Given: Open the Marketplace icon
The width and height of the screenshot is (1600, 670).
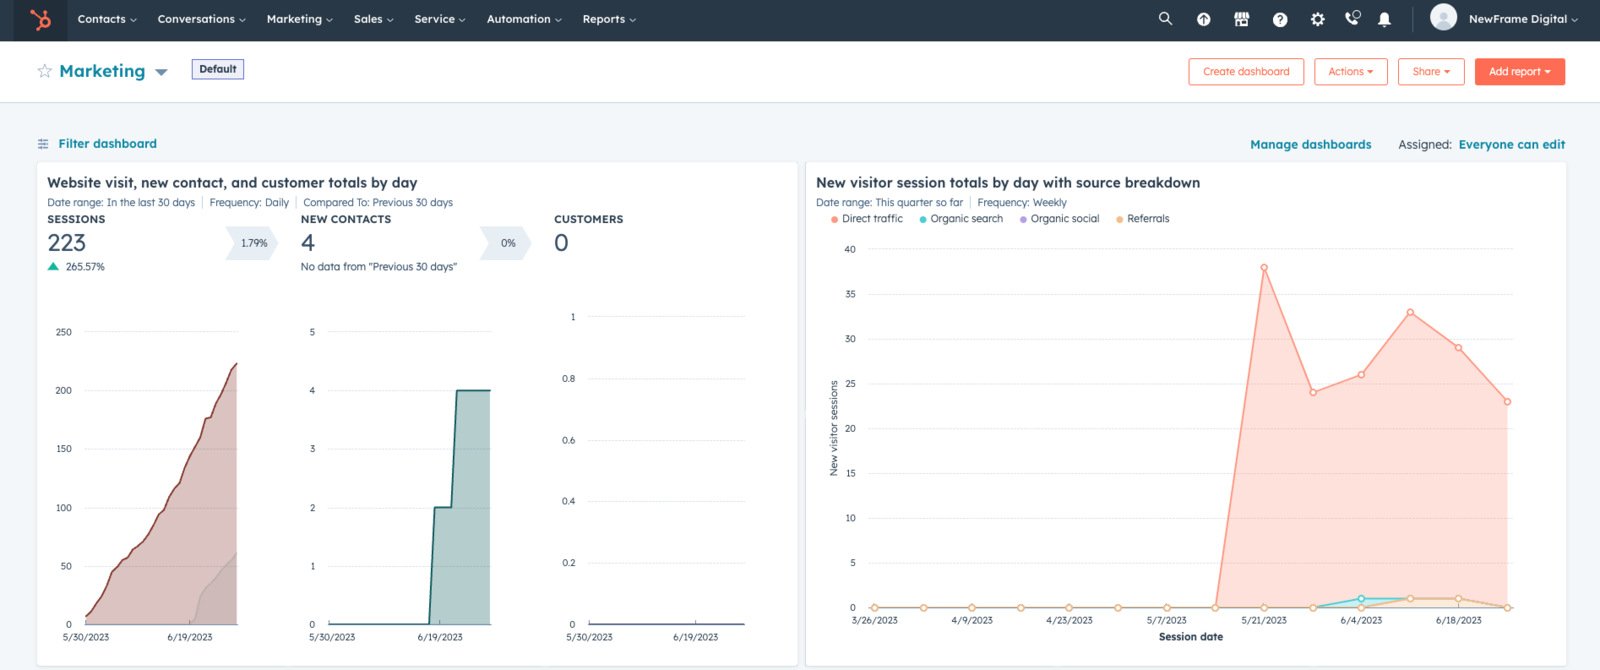Looking at the screenshot, I should pyautogui.click(x=1241, y=19).
